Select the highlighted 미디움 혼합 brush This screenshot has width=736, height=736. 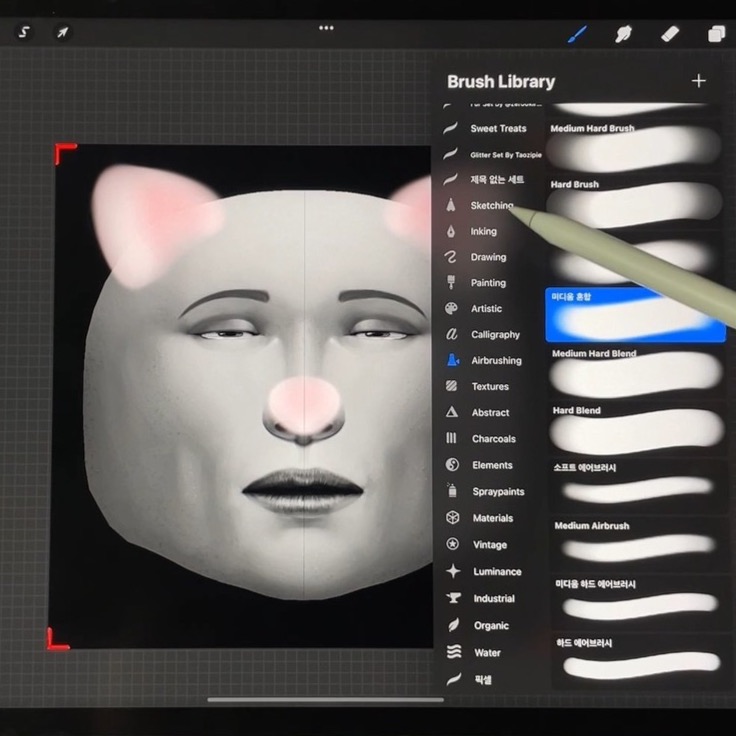point(635,314)
